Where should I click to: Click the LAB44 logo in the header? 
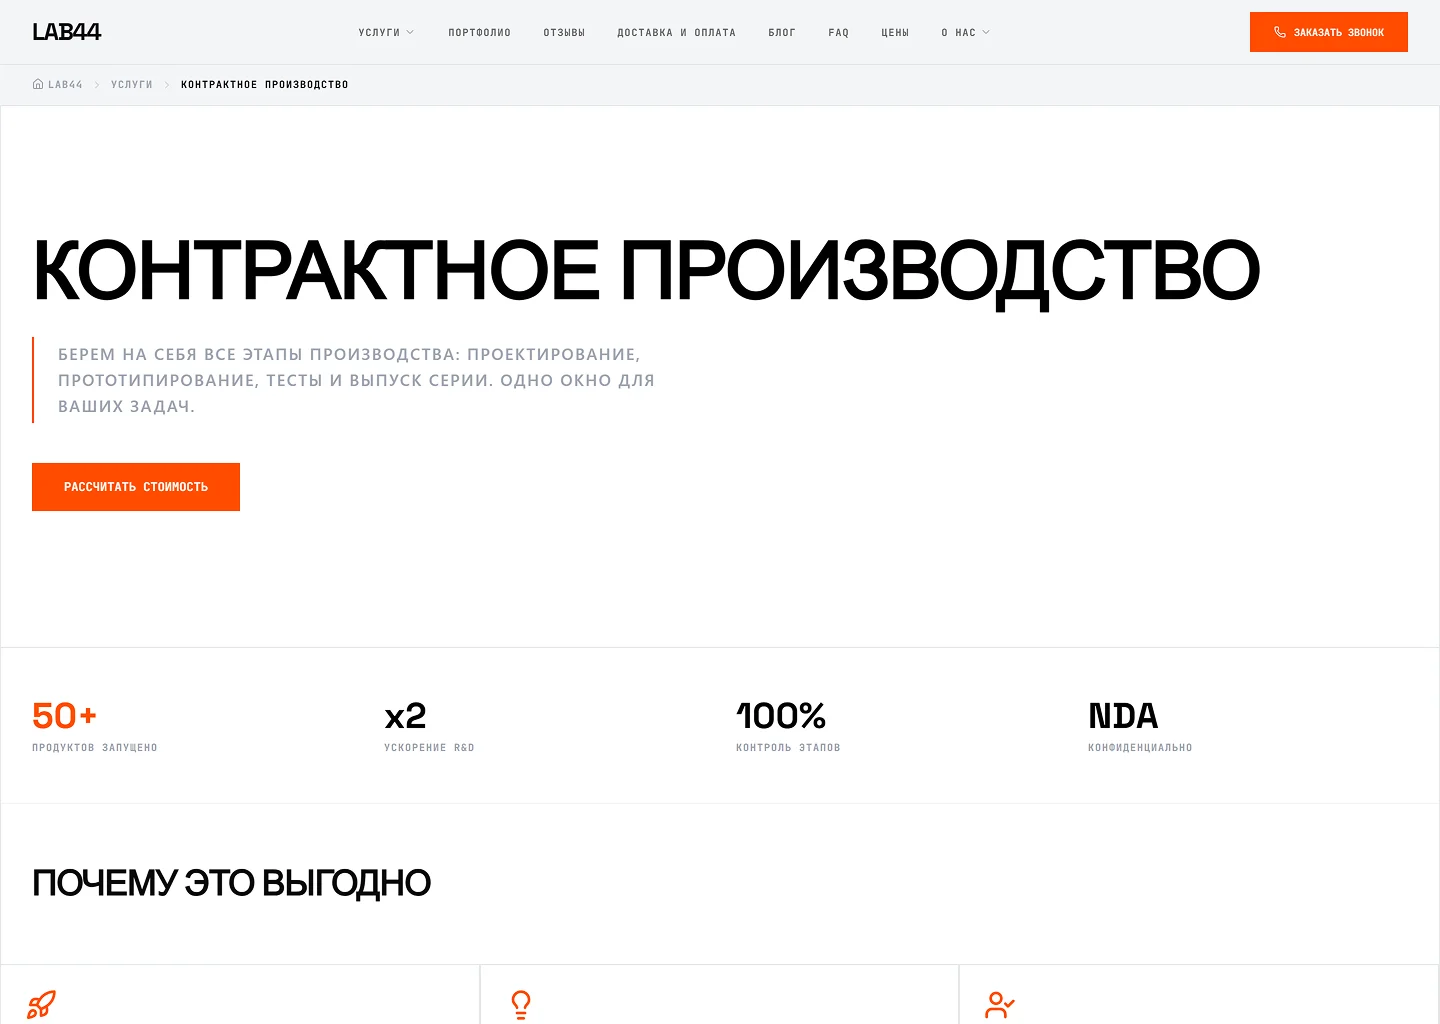[x=66, y=31]
